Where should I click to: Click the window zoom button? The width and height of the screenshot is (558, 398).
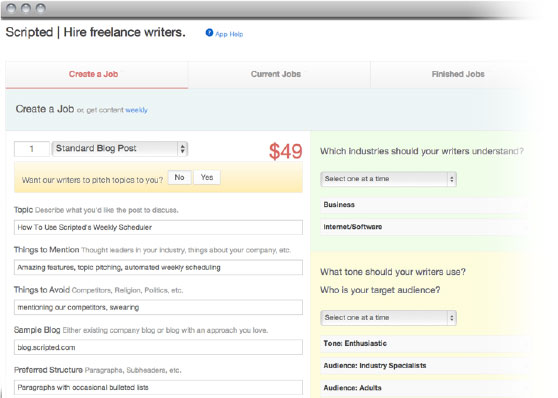41,8
